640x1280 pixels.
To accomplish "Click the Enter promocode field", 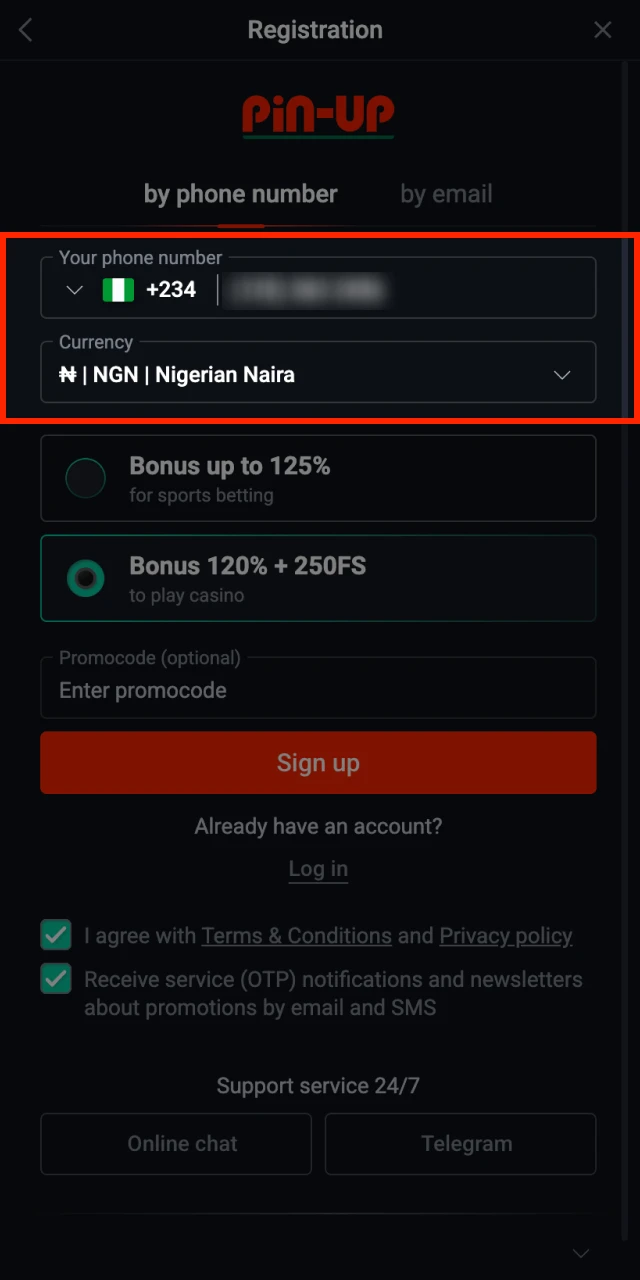I will click(x=318, y=691).
